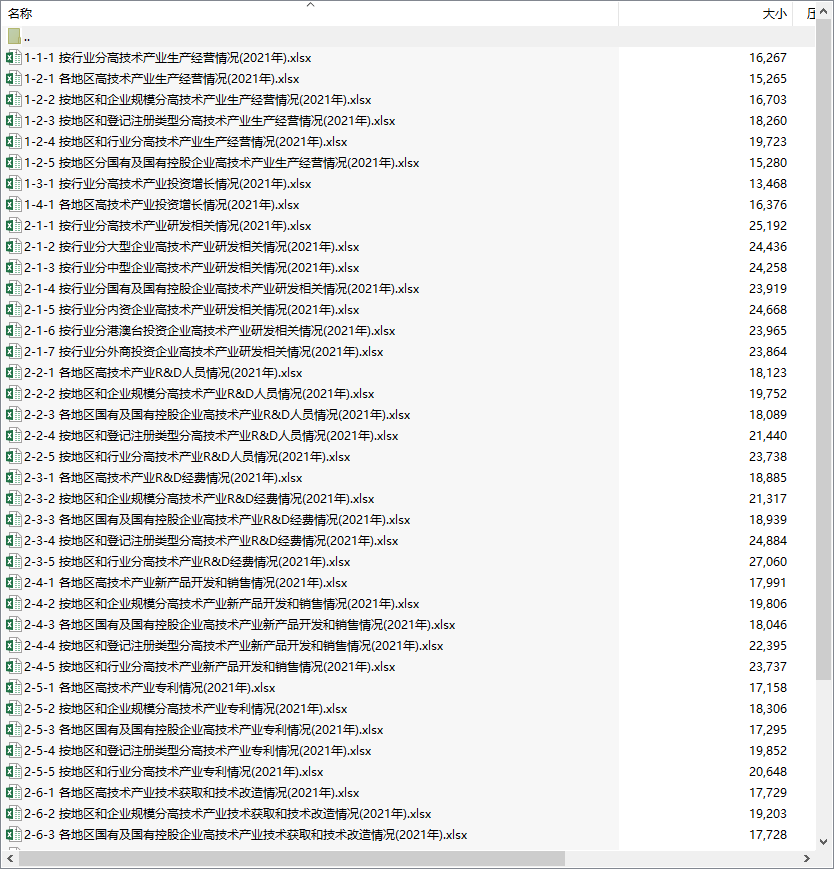Viewport: 834px width, 869px height.
Task: Click the Excel icon of file 2-3-1
Action: point(13,478)
